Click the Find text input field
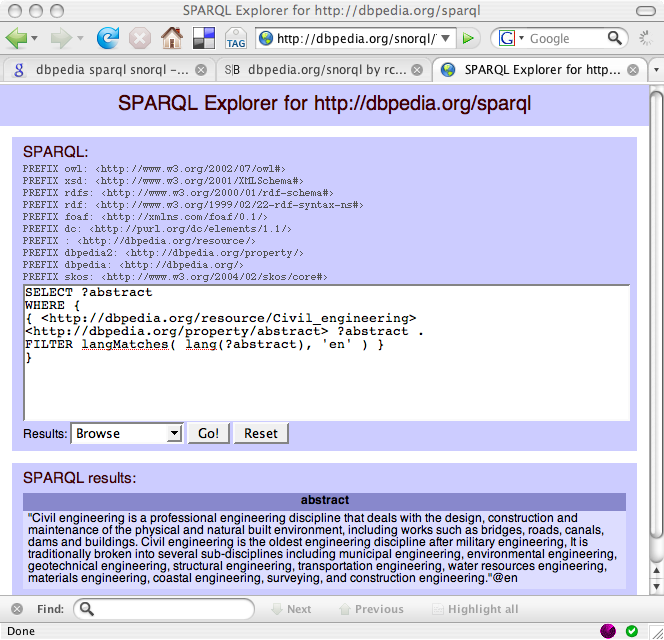Screen dimensions: 664x640 click(x=164, y=609)
